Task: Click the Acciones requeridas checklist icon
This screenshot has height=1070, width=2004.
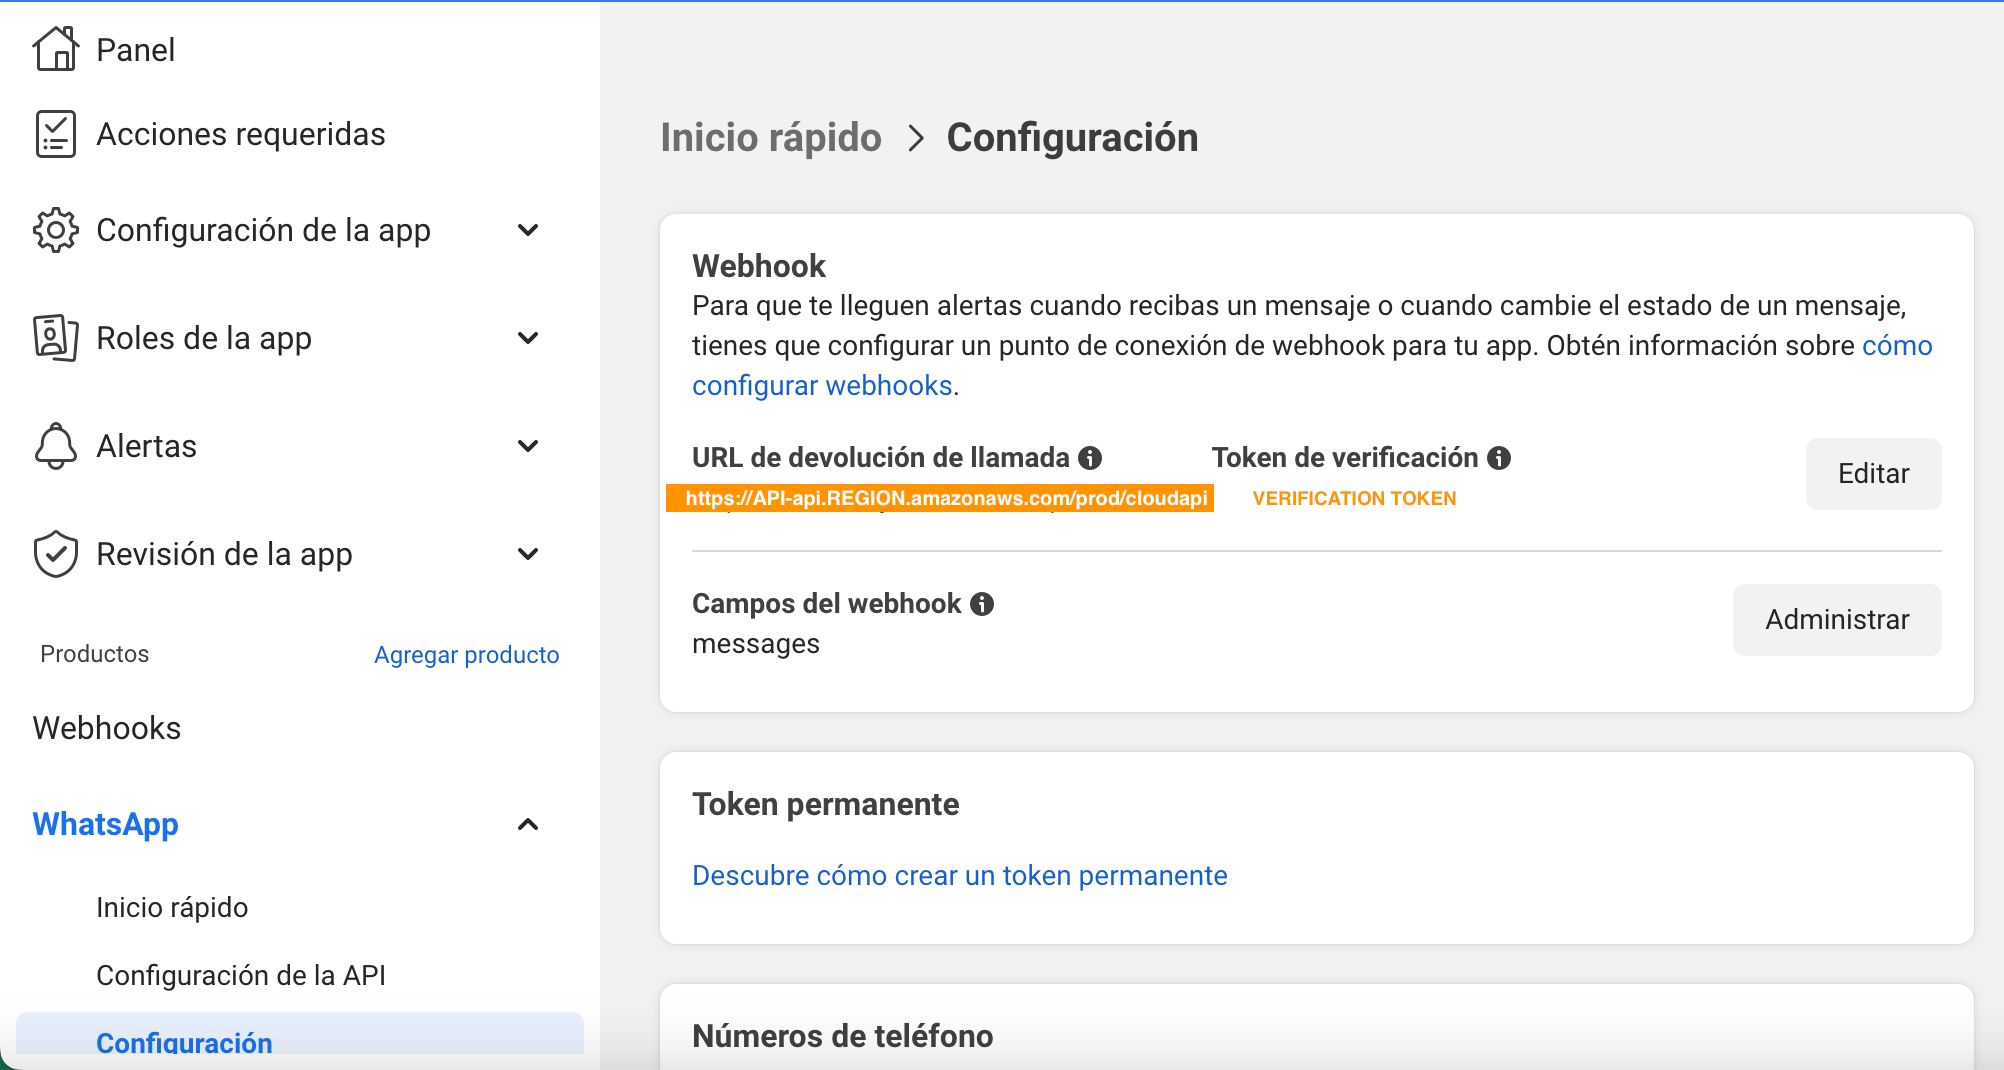Action: point(56,134)
